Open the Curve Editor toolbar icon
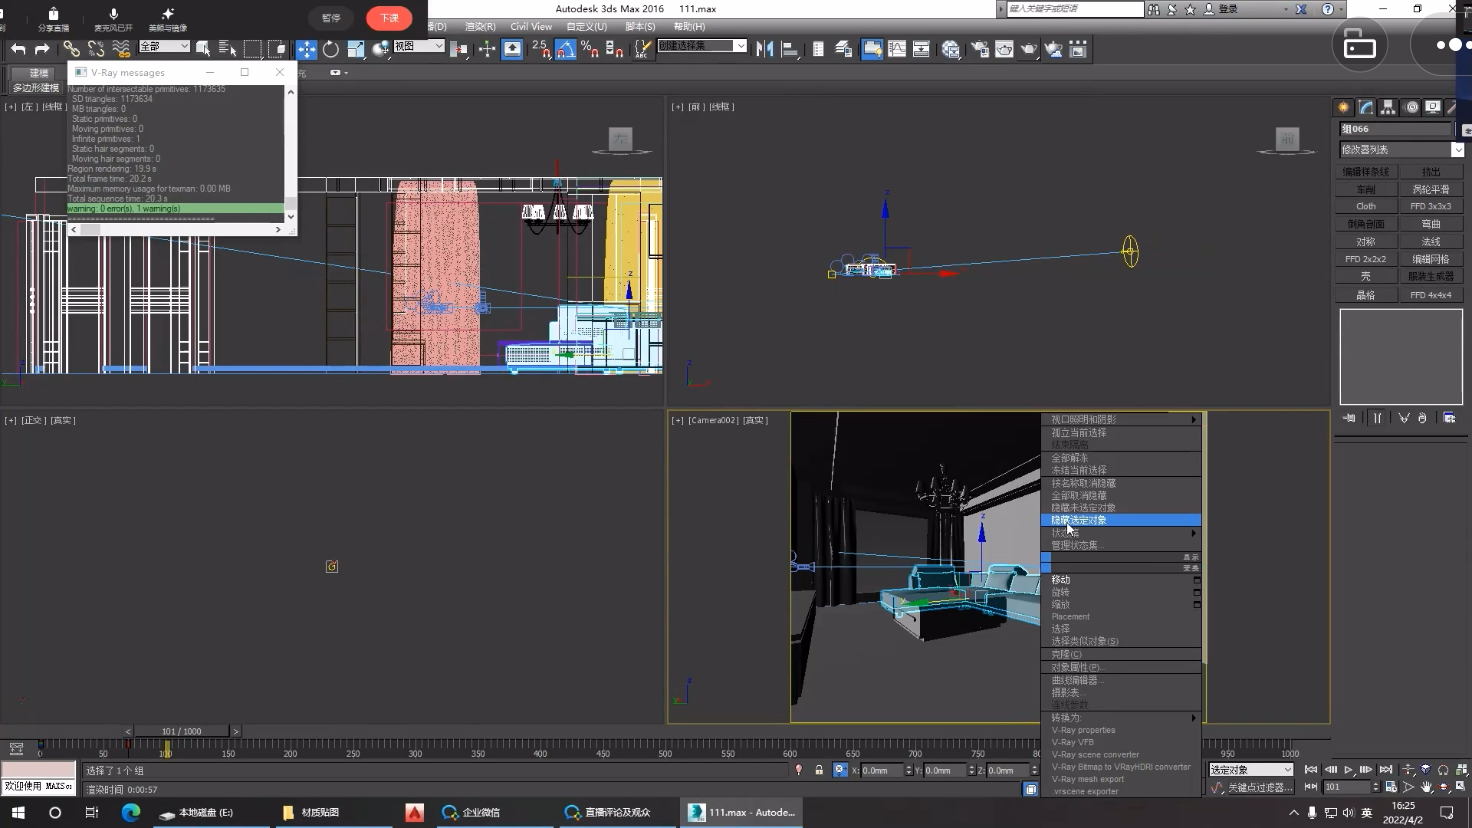Image resolution: width=1472 pixels, height=828 pixels. pyautogui.click(x=897, y=48)
